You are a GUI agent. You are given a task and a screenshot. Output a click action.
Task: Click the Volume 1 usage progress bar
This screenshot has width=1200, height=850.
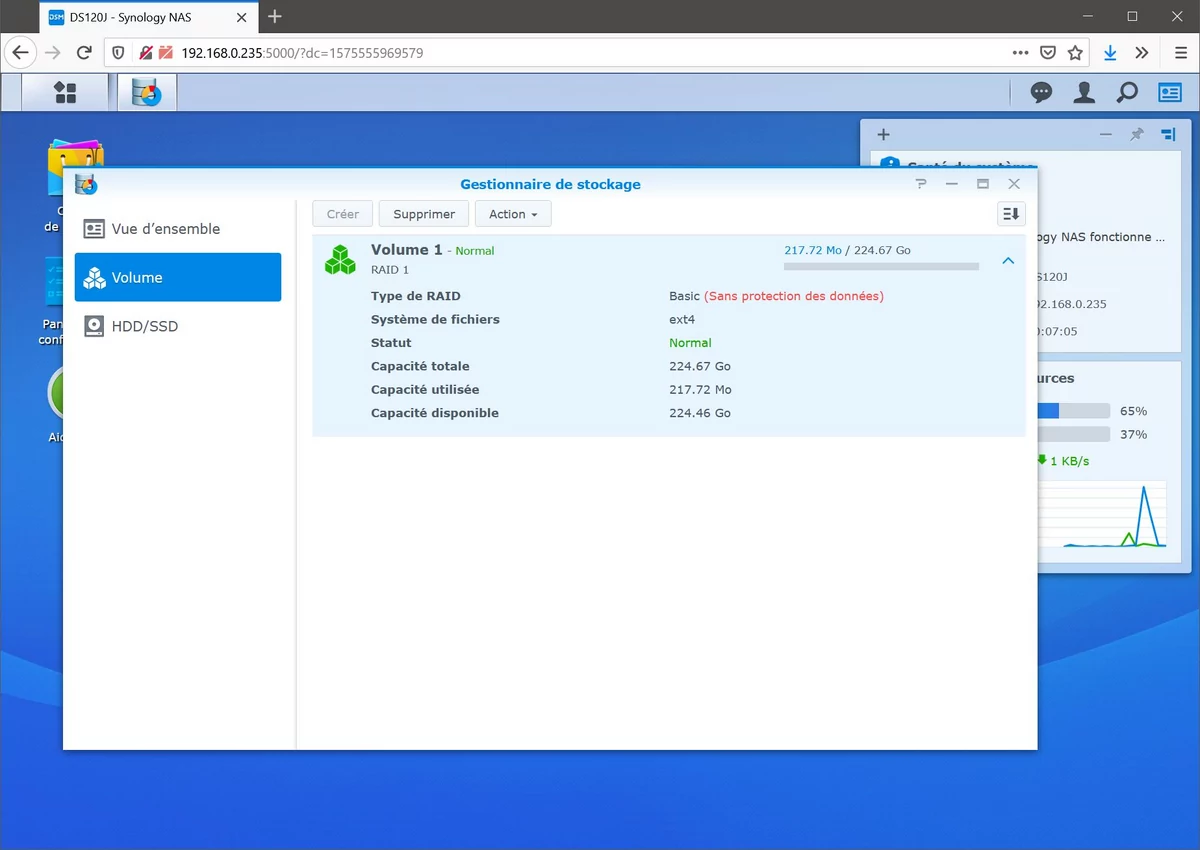881,267
